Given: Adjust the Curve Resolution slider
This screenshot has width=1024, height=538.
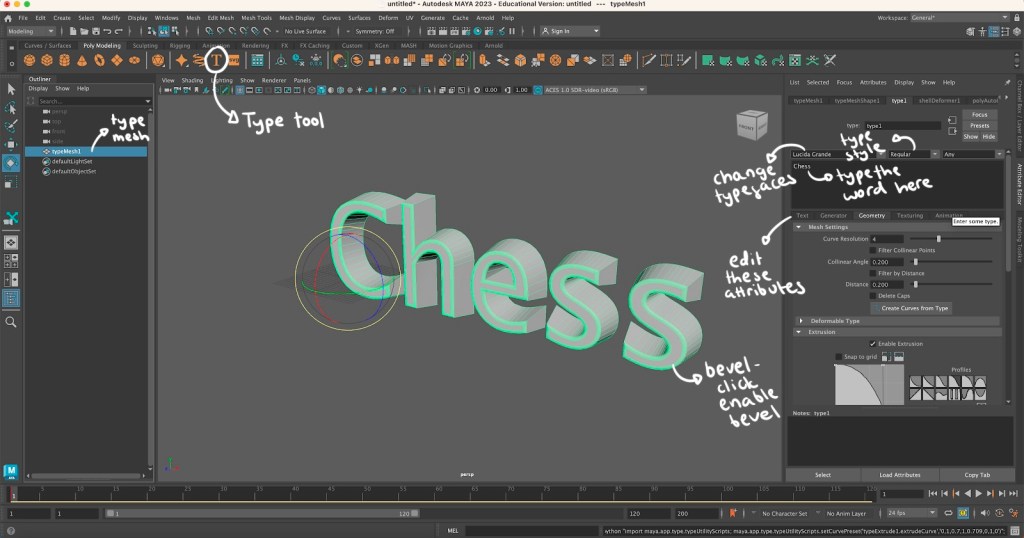Looking at the screenshot, I should (x=938, y=239).
